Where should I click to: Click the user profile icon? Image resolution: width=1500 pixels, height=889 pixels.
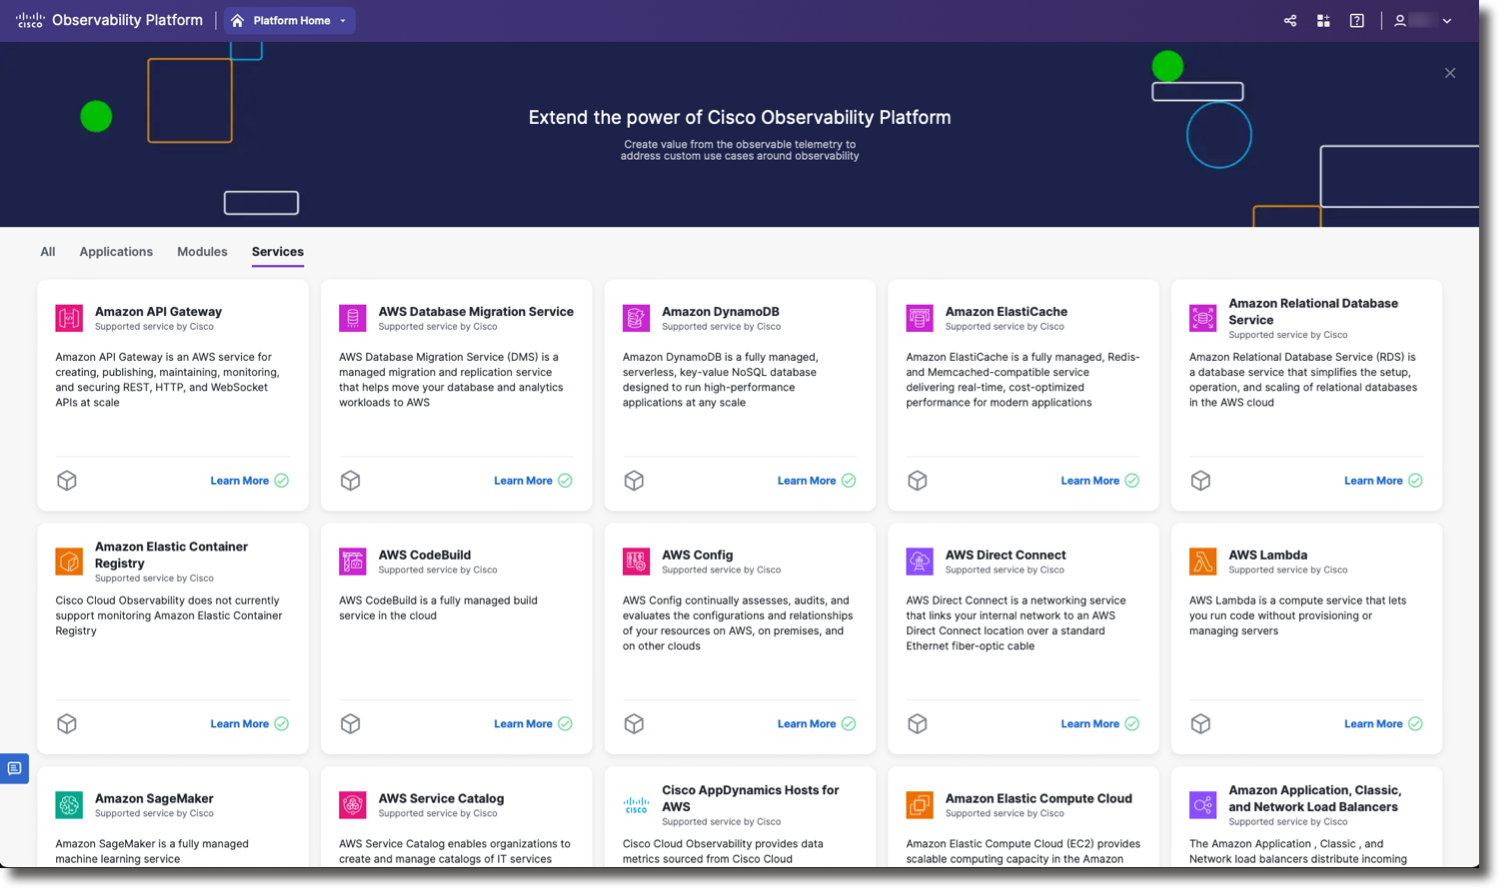tap(1400, 21)
